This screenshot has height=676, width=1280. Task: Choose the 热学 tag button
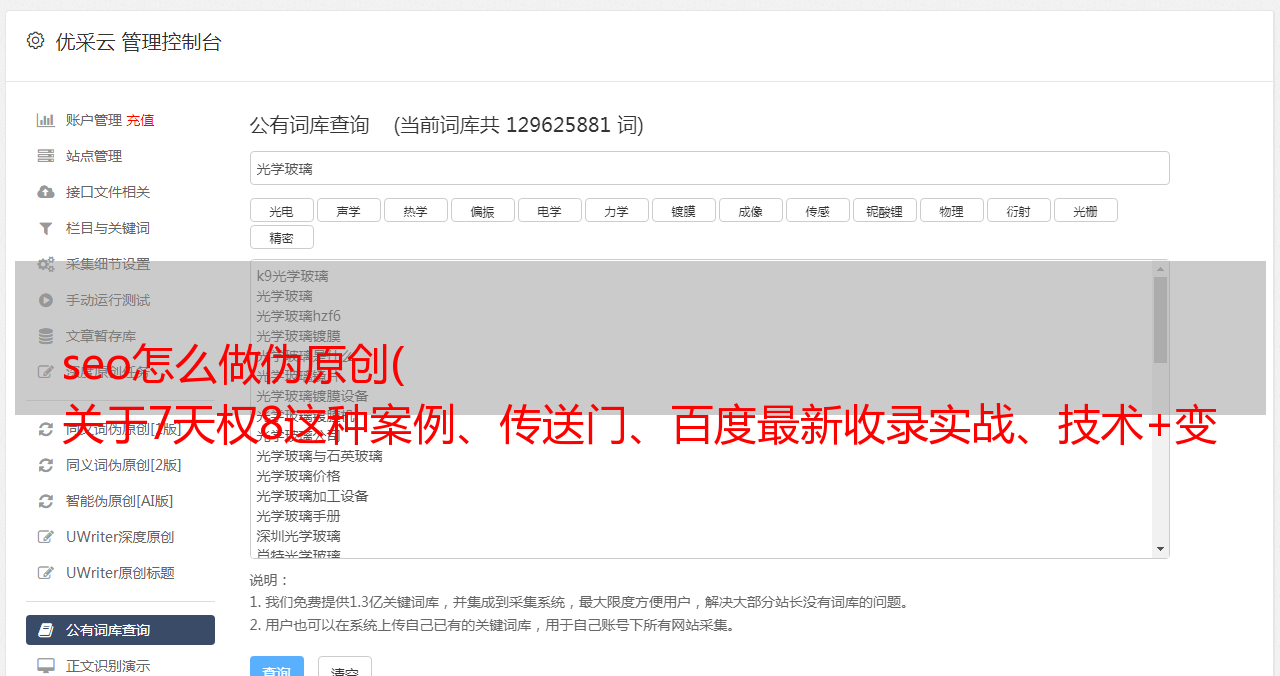415,210
